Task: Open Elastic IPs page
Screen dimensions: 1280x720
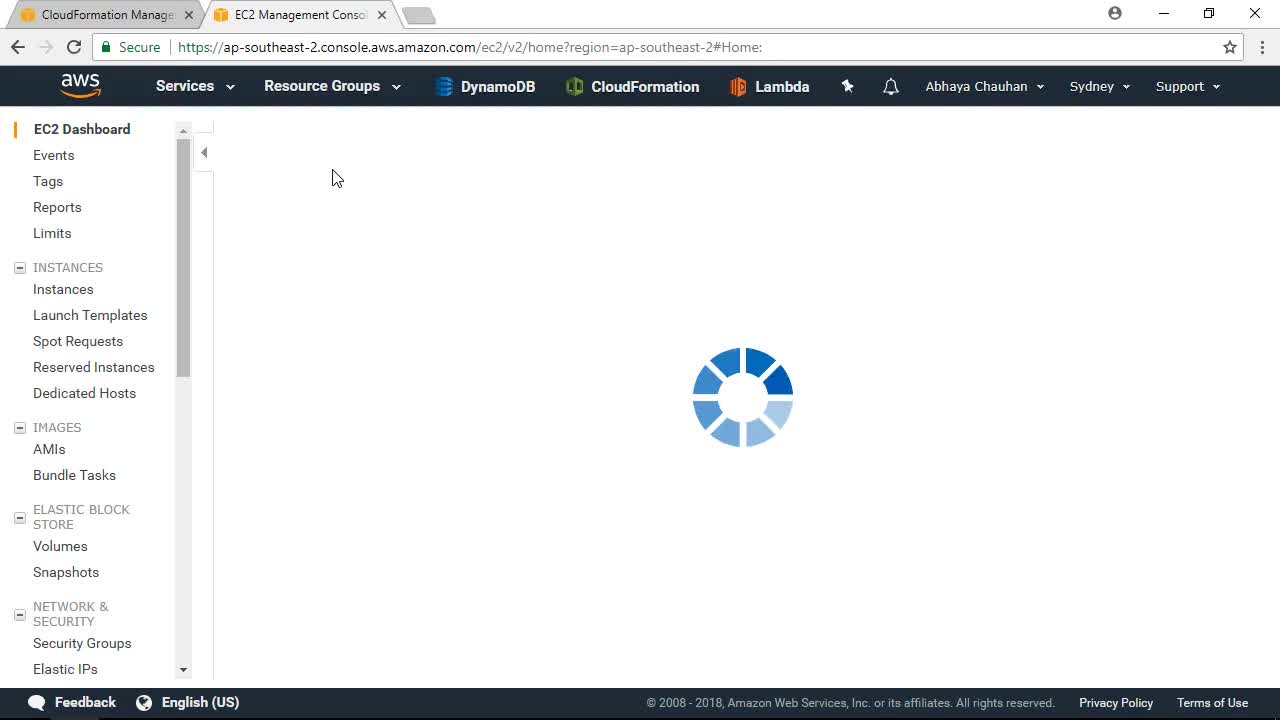Action: click(65, 669)
